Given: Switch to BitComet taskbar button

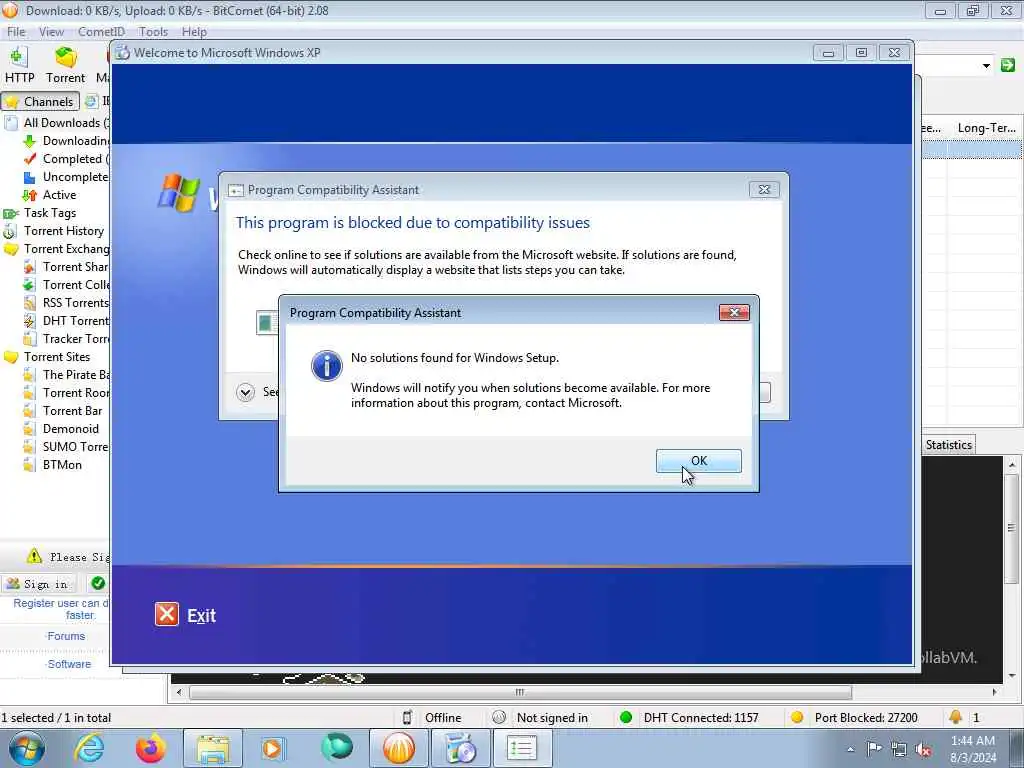Looking at the screenshot, I should (398, 748).
